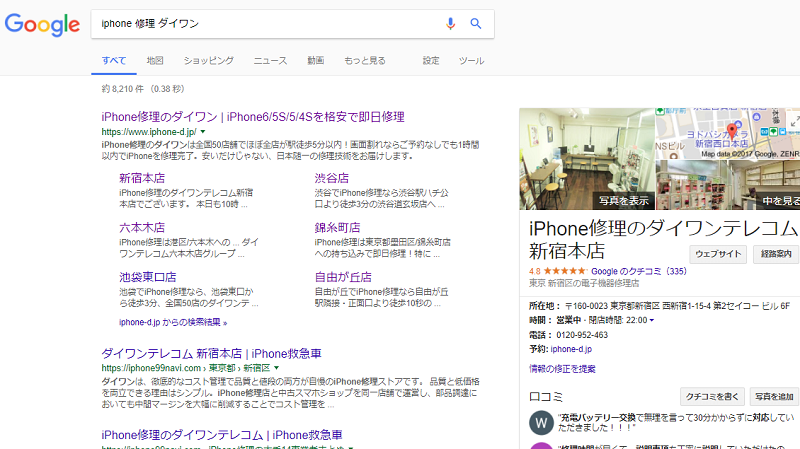Click 情報の修正を提案 link
Screen dimensions: 800x449
(x=562, y=369)
